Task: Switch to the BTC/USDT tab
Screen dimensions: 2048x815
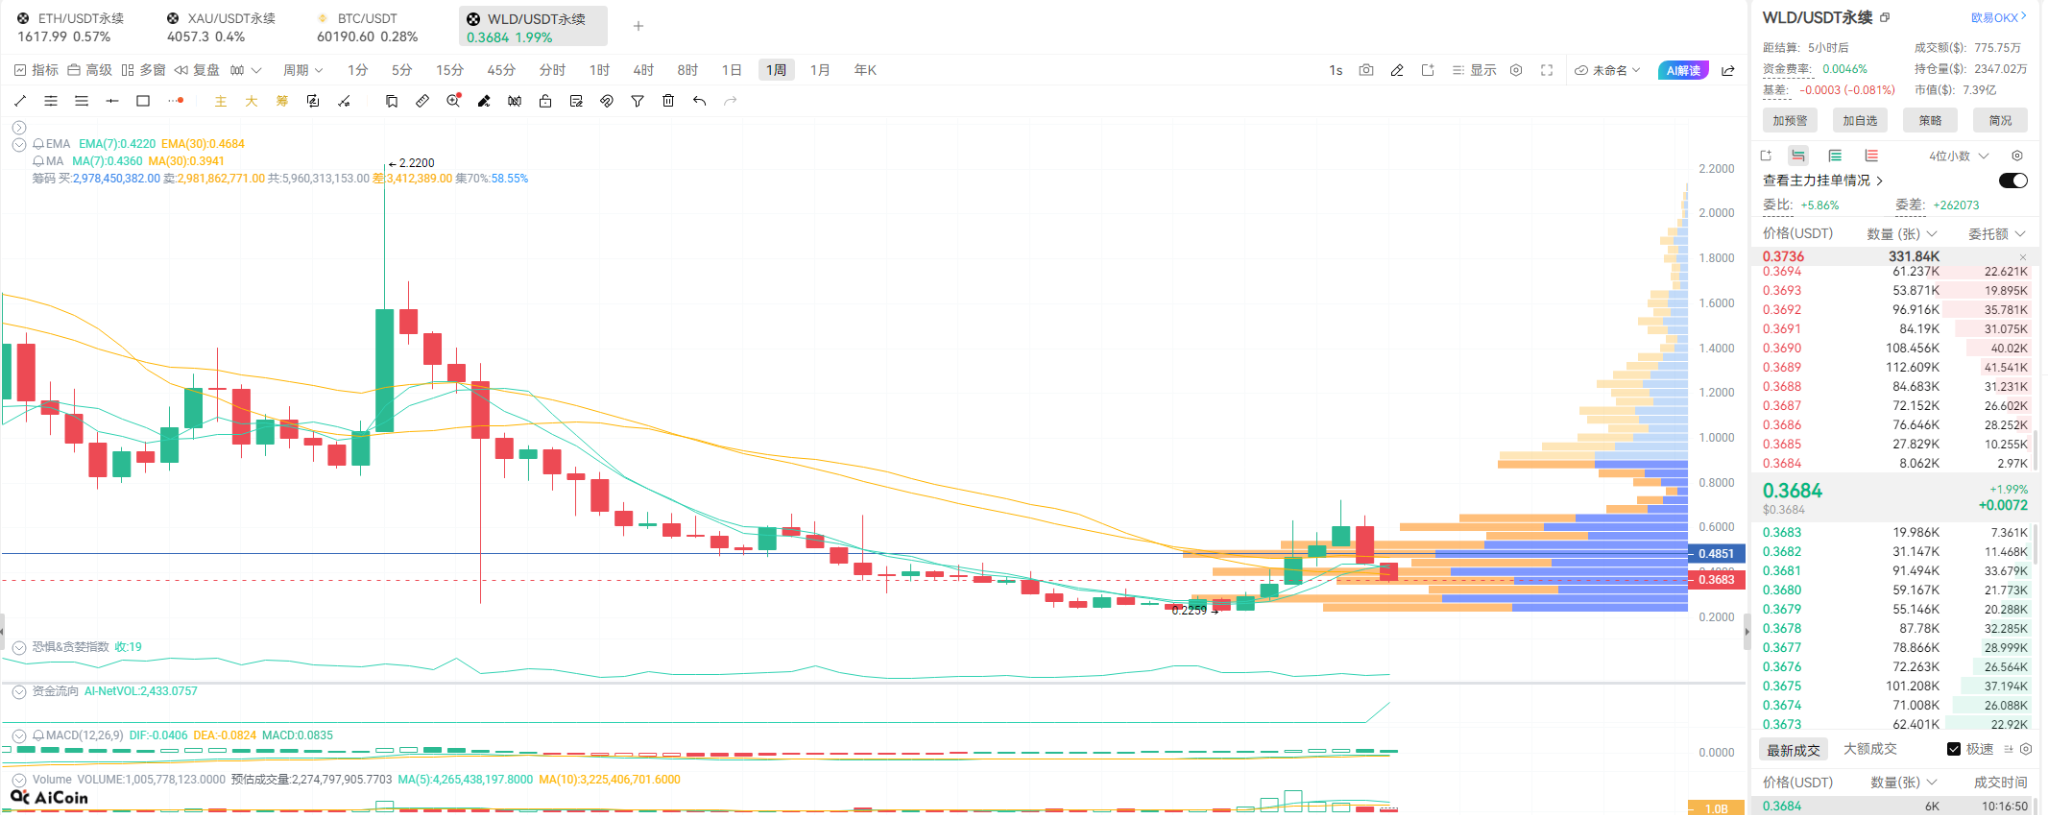Action: click(x=367, y=27)
